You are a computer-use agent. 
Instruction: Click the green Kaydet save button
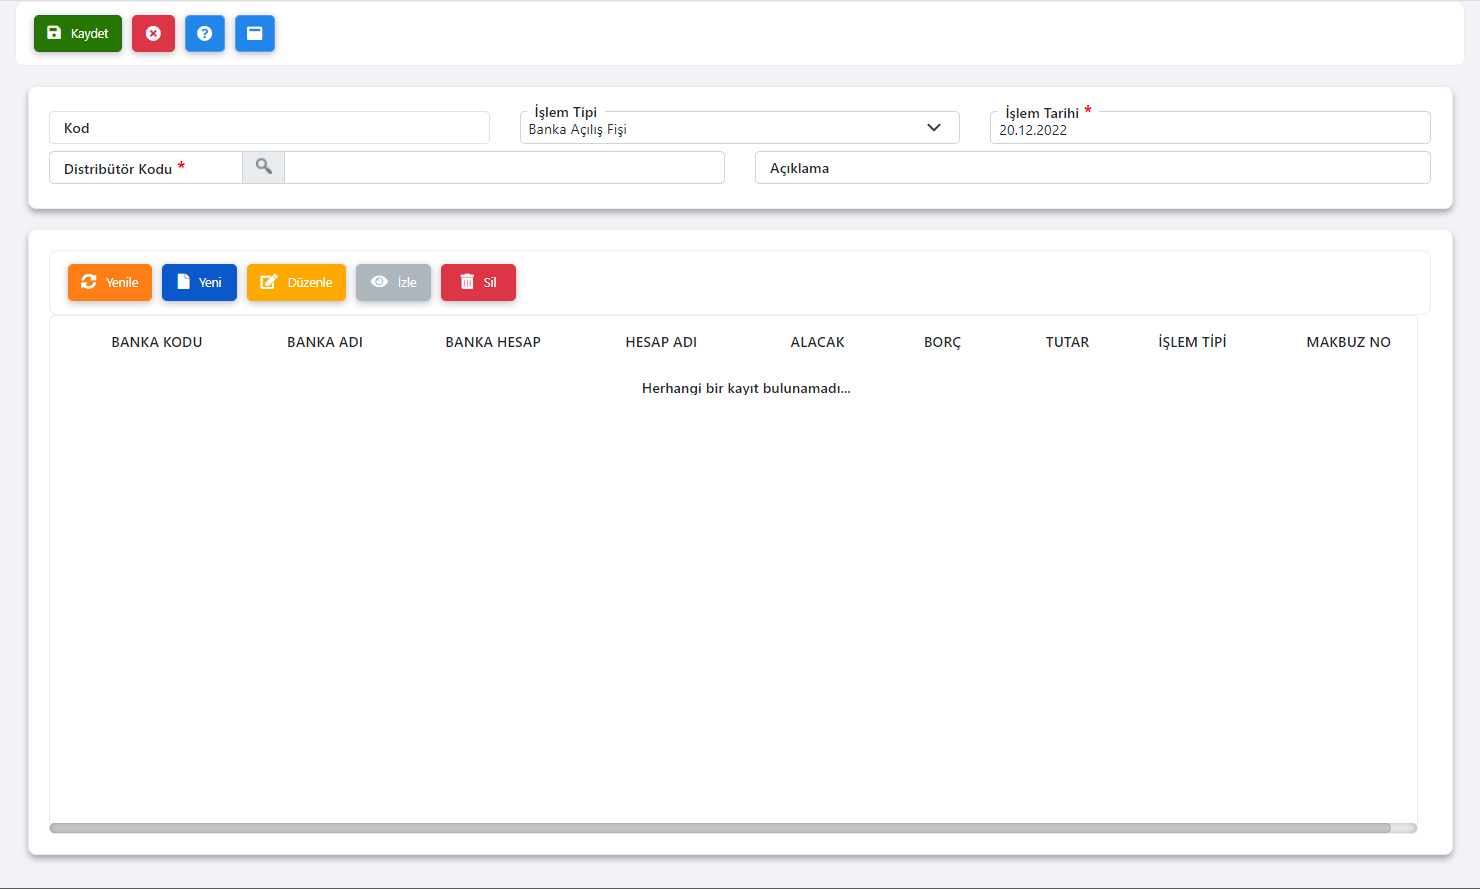coord(78,33)
